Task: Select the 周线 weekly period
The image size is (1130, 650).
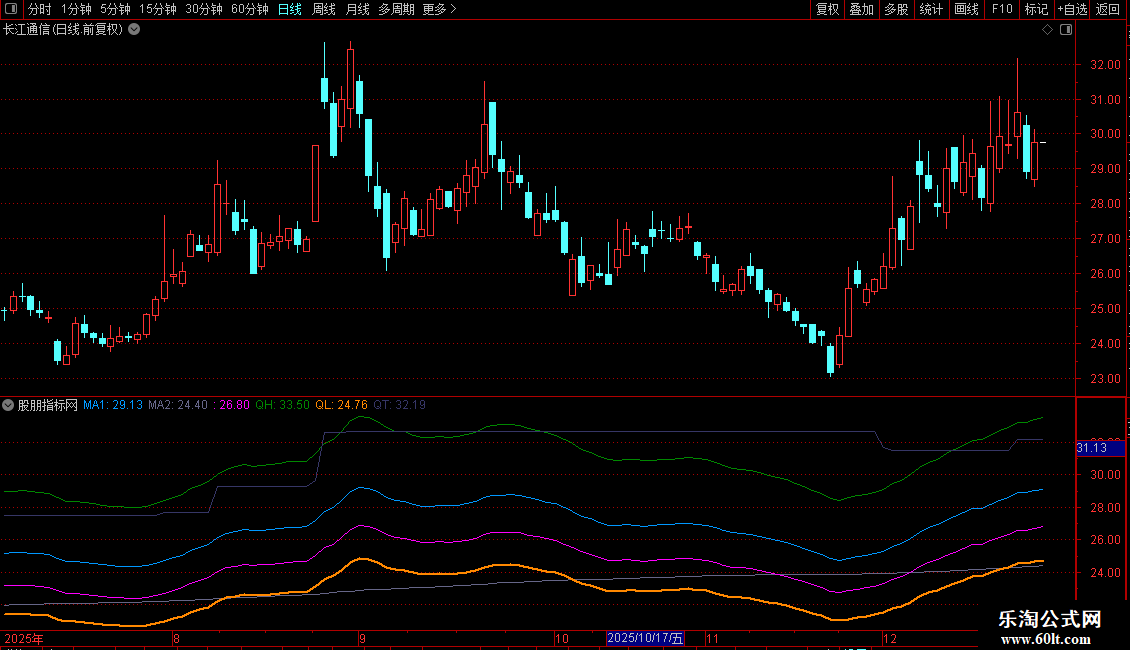Action: pyautogui.click(x=324, y=10)
